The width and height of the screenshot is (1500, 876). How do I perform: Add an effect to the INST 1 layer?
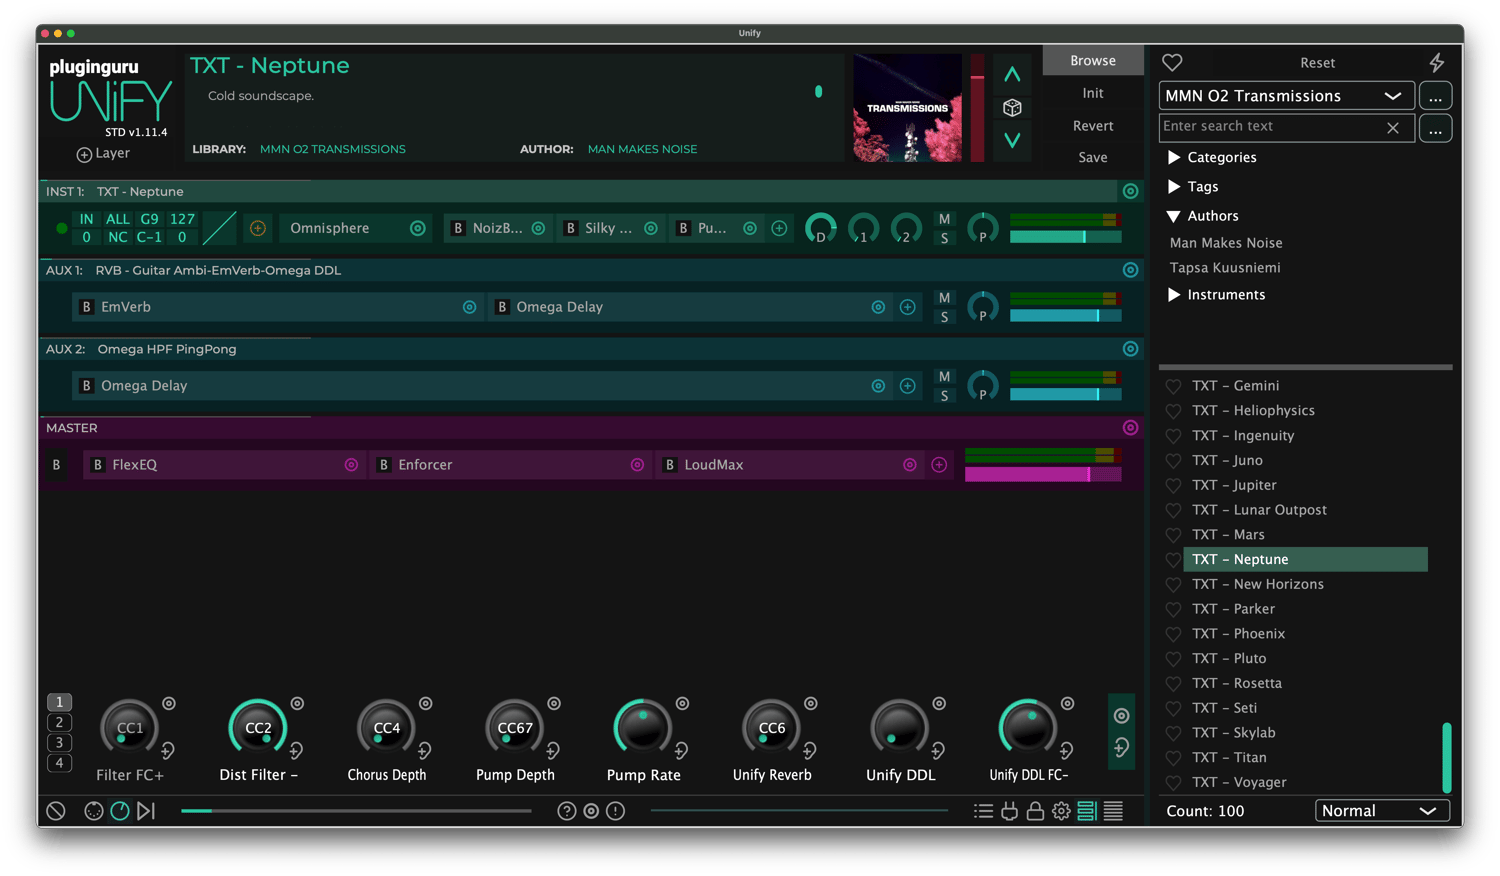[x=779, y=228]
